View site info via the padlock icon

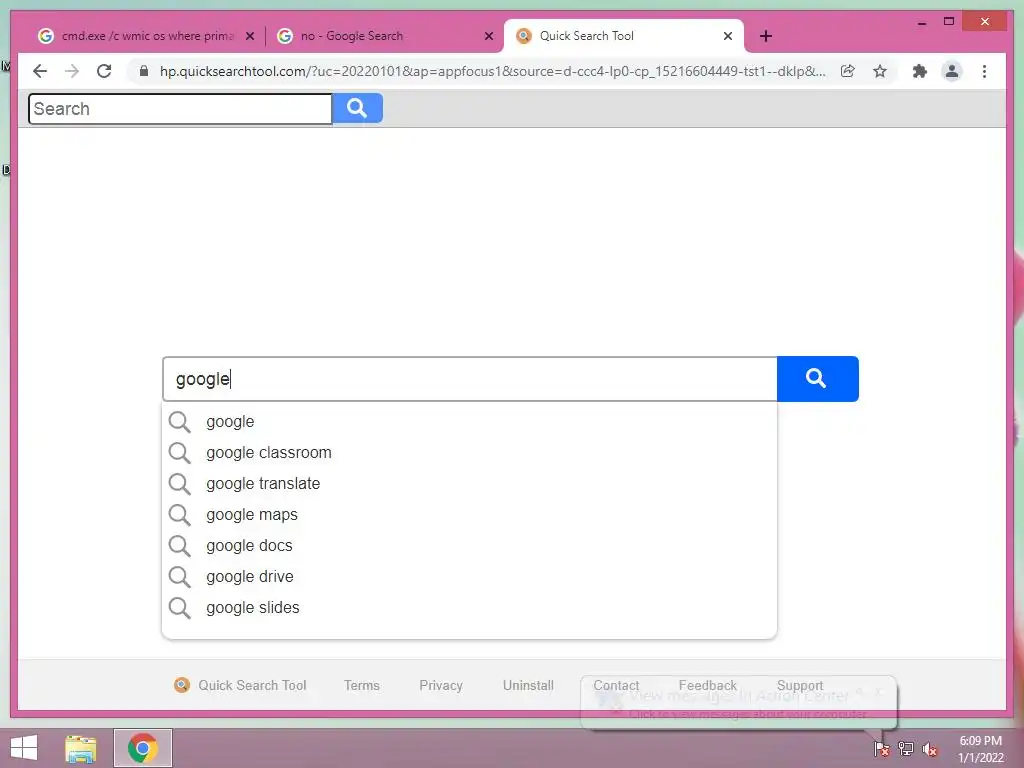[x=144, y=71]
